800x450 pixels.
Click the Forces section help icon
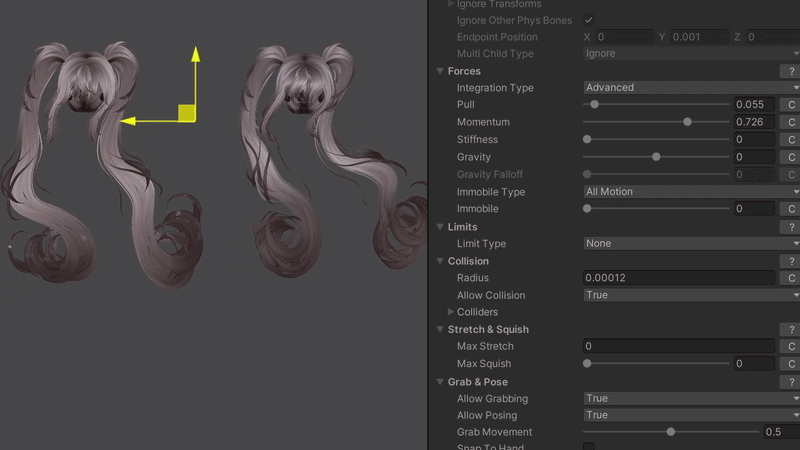791,71
